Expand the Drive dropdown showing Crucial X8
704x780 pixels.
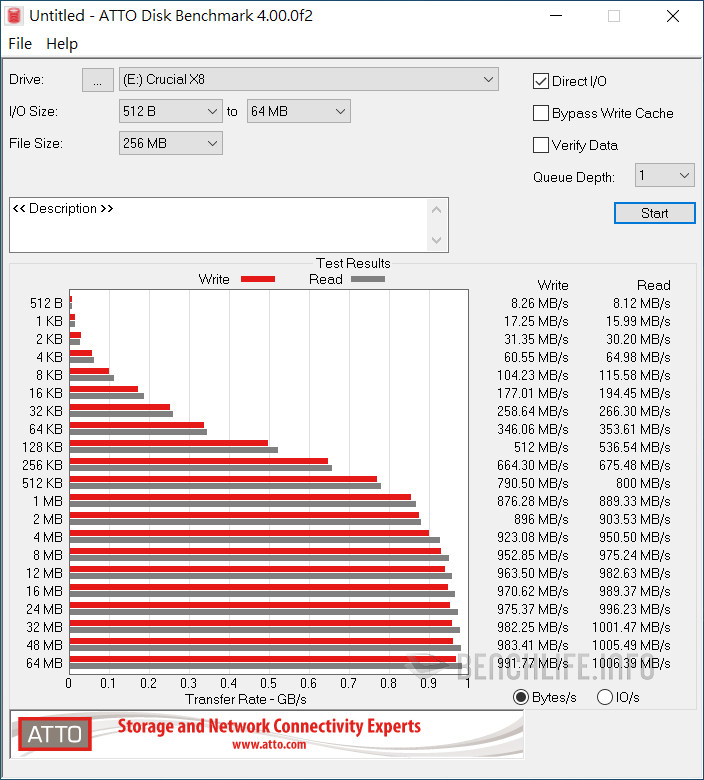(308, 80)
